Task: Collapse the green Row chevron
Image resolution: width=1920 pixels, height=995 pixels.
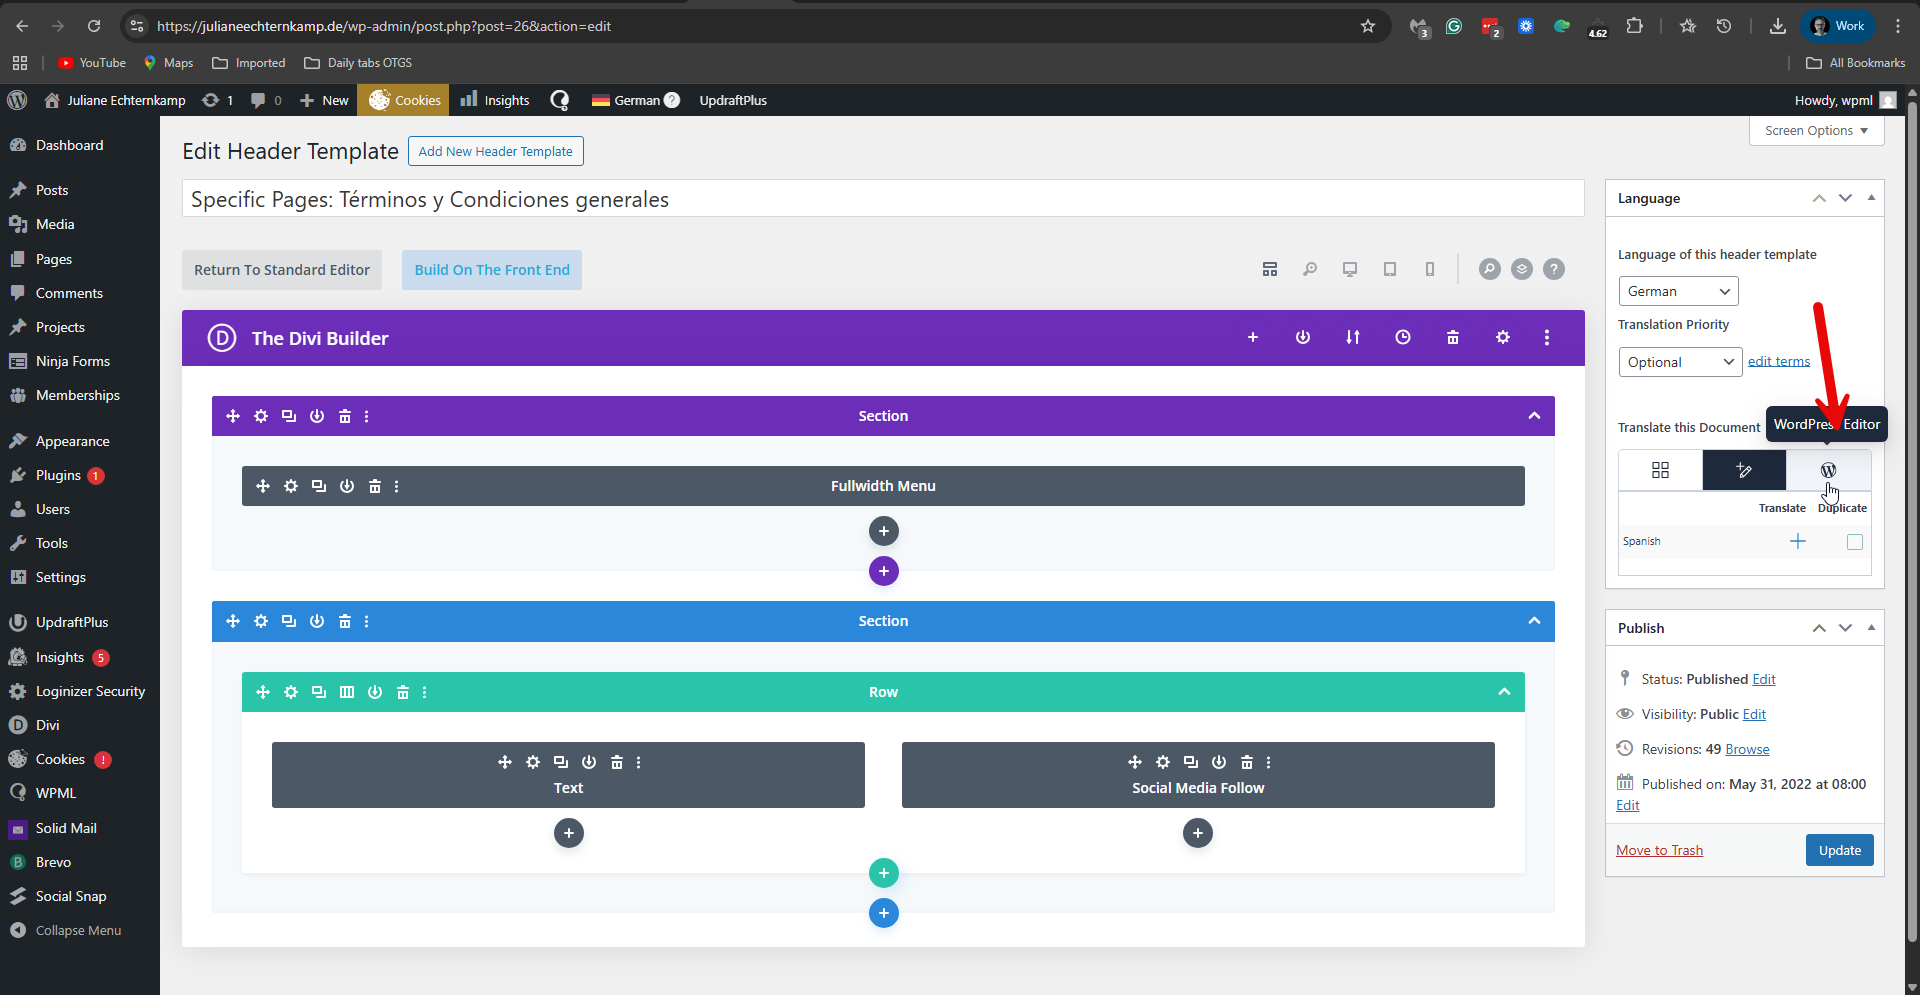Action: click(x=1504, y=692)
